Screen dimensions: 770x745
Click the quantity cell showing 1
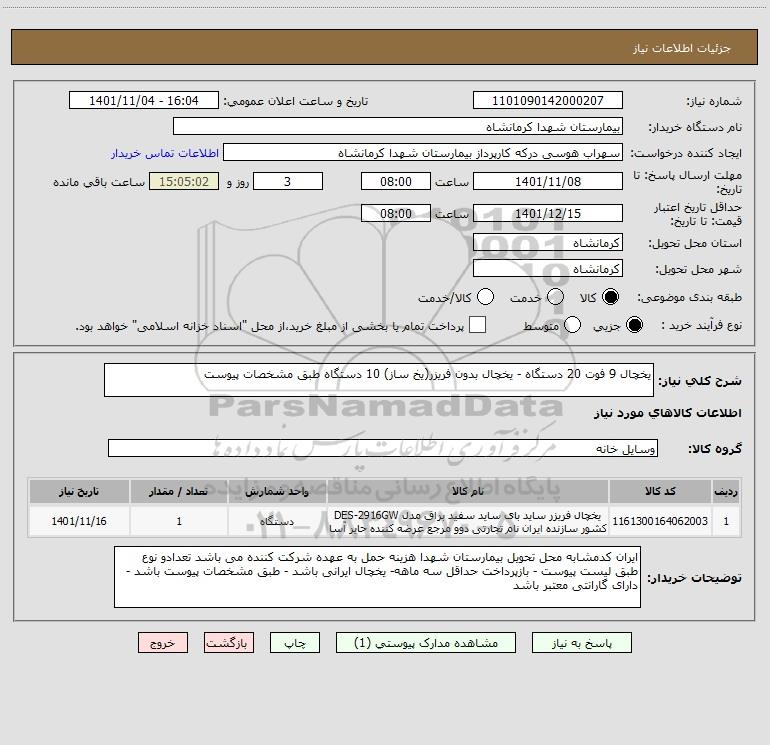pos(179,521)
